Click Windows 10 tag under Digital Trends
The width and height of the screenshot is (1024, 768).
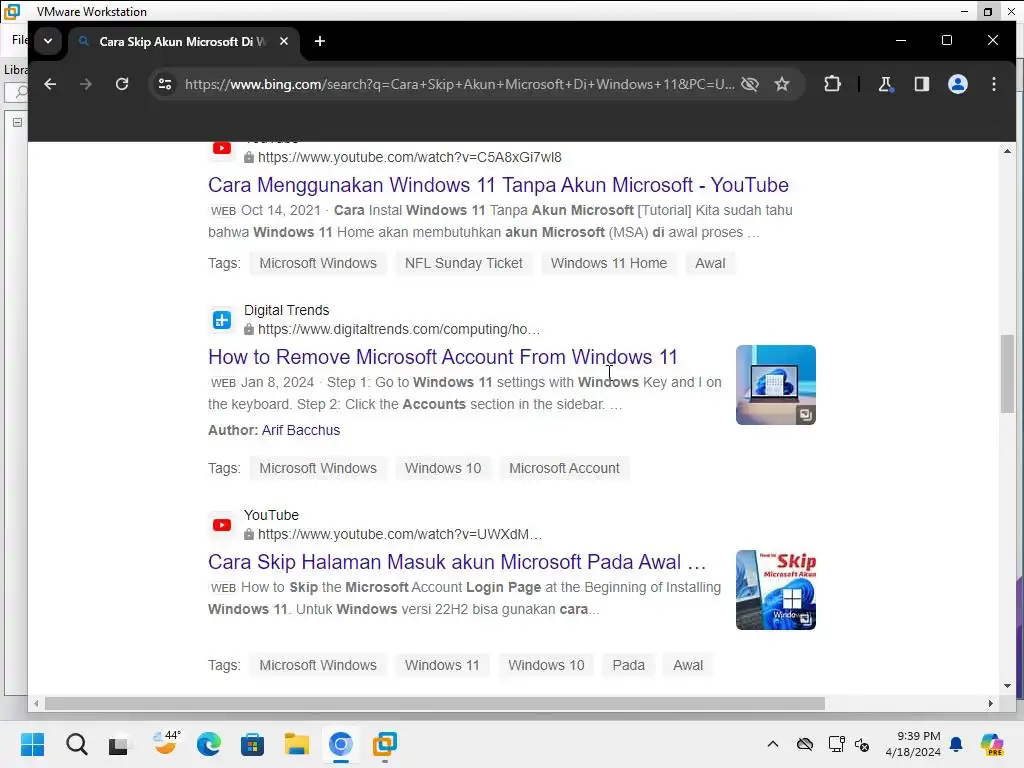coord(443,468)
